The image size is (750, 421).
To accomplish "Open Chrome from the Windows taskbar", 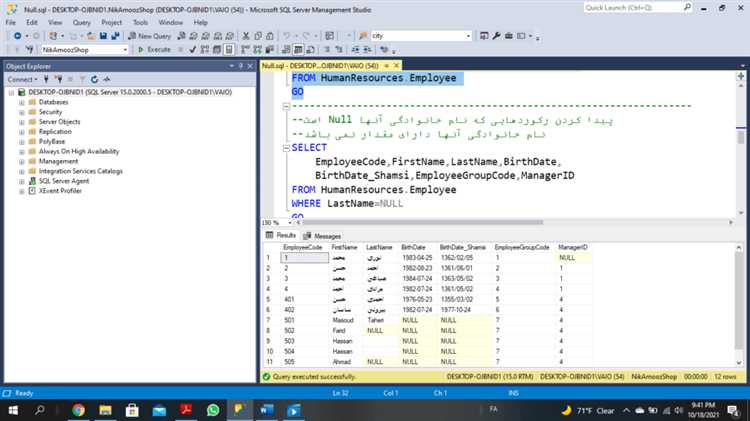I will pyautogui.click(x=78, y=410).
